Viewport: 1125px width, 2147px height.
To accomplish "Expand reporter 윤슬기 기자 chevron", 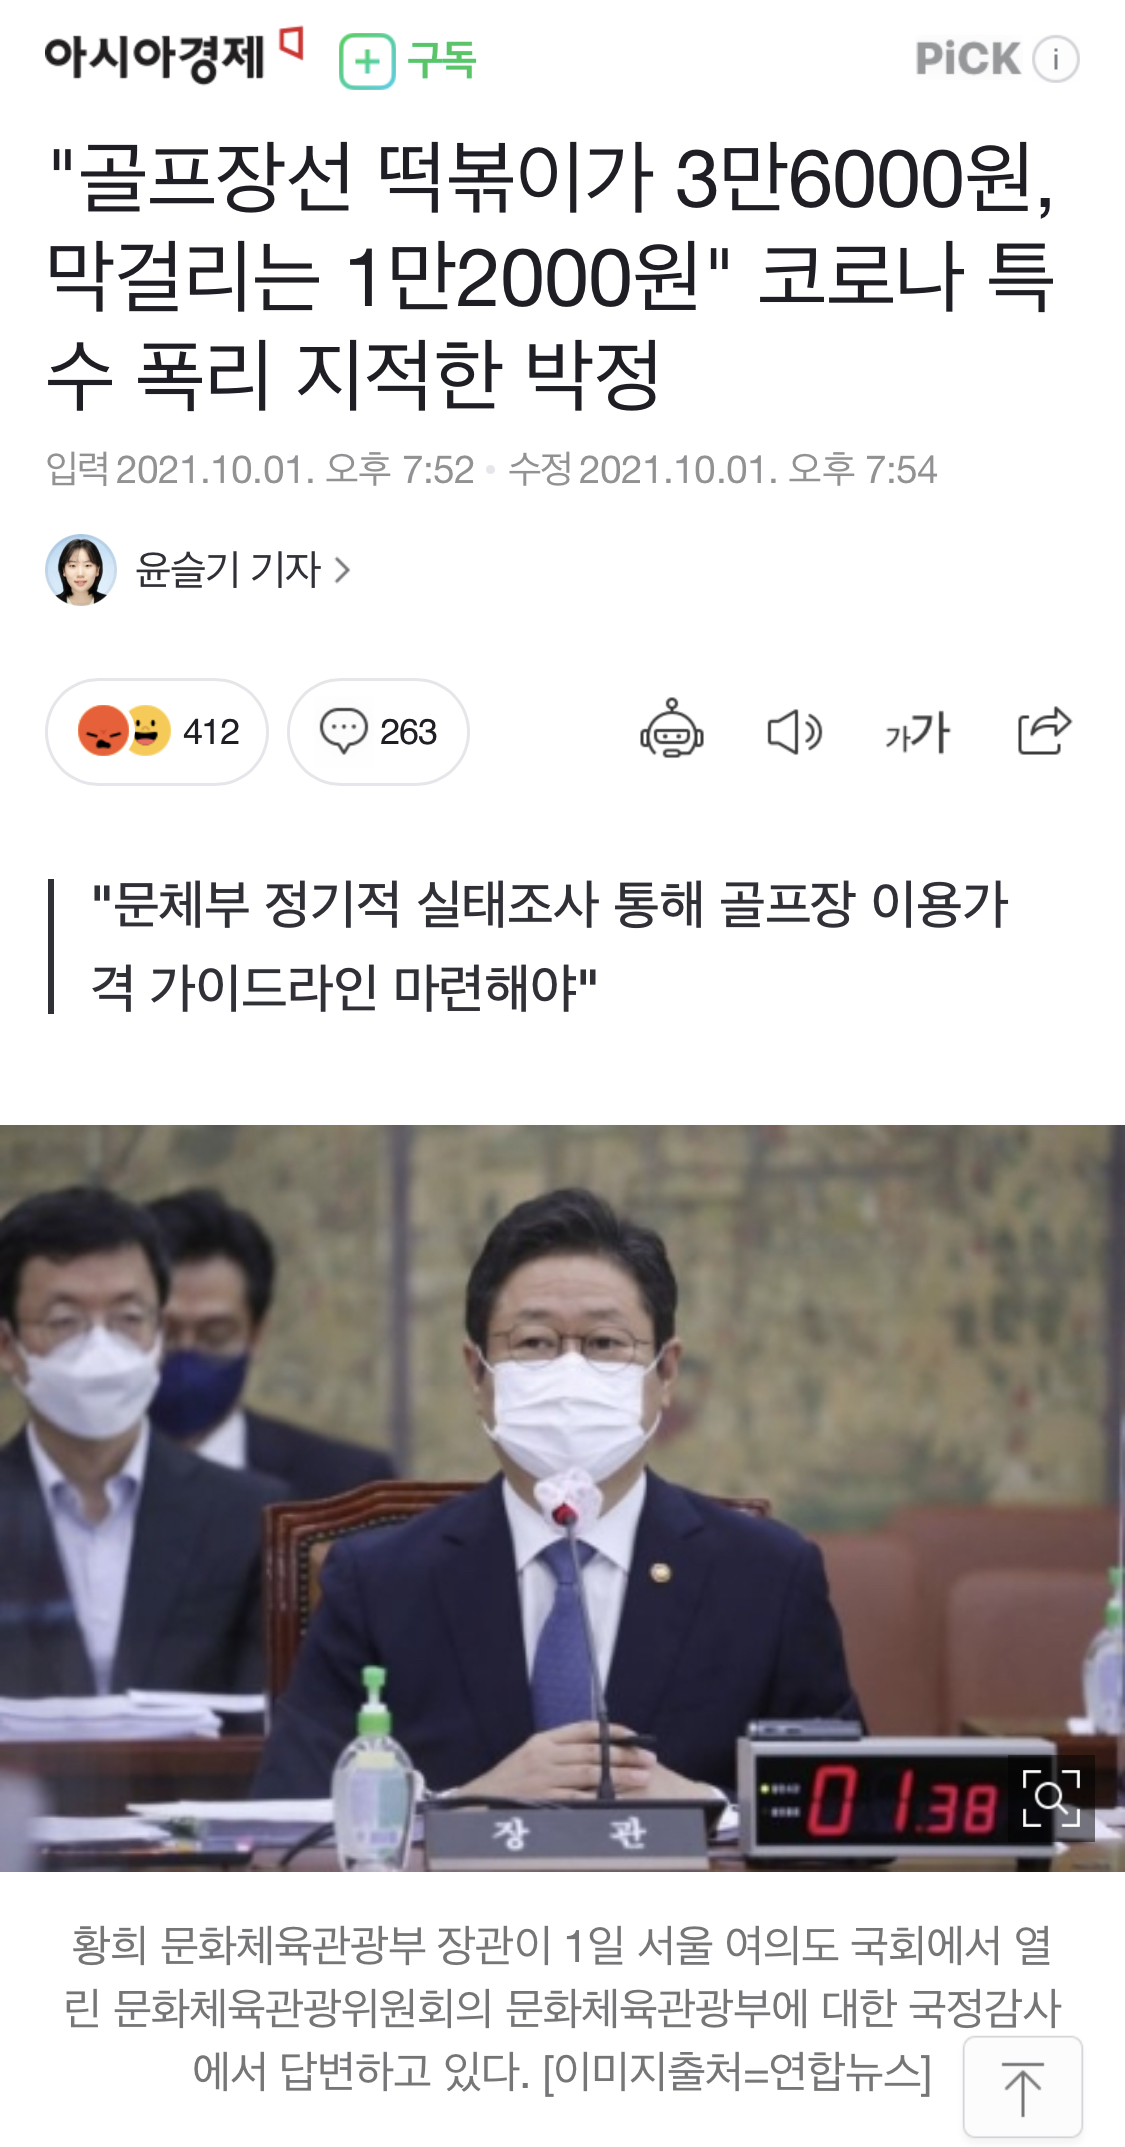I will tap(342, 570).
